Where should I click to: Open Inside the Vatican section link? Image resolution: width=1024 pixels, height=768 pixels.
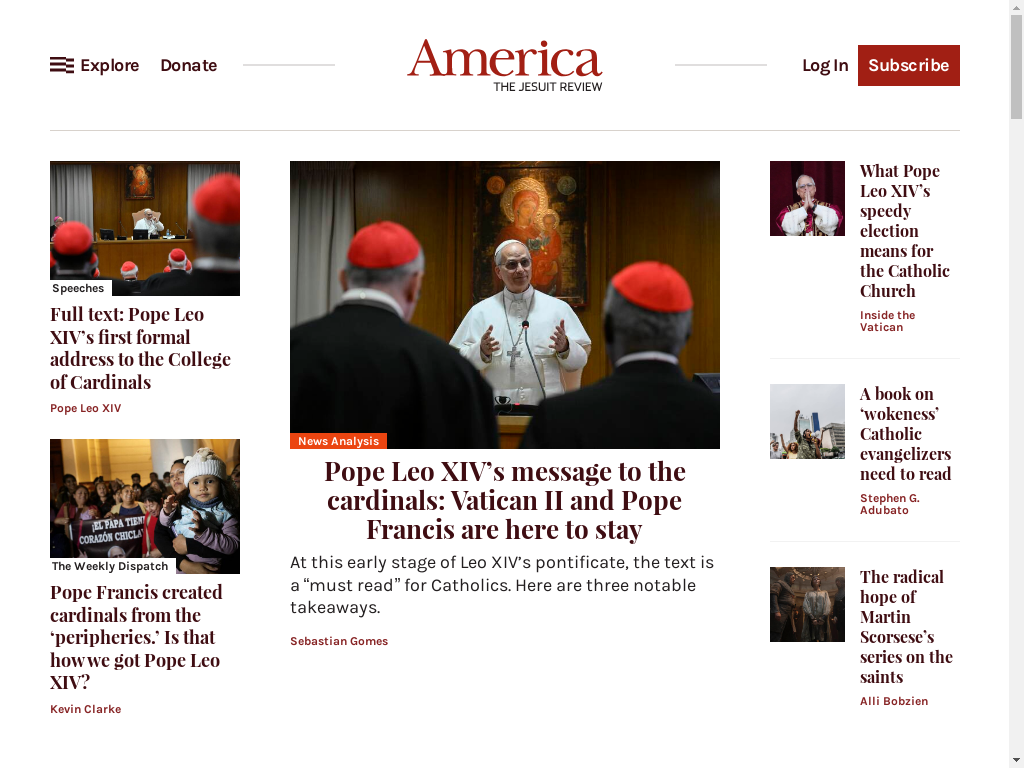click(888, 321)
